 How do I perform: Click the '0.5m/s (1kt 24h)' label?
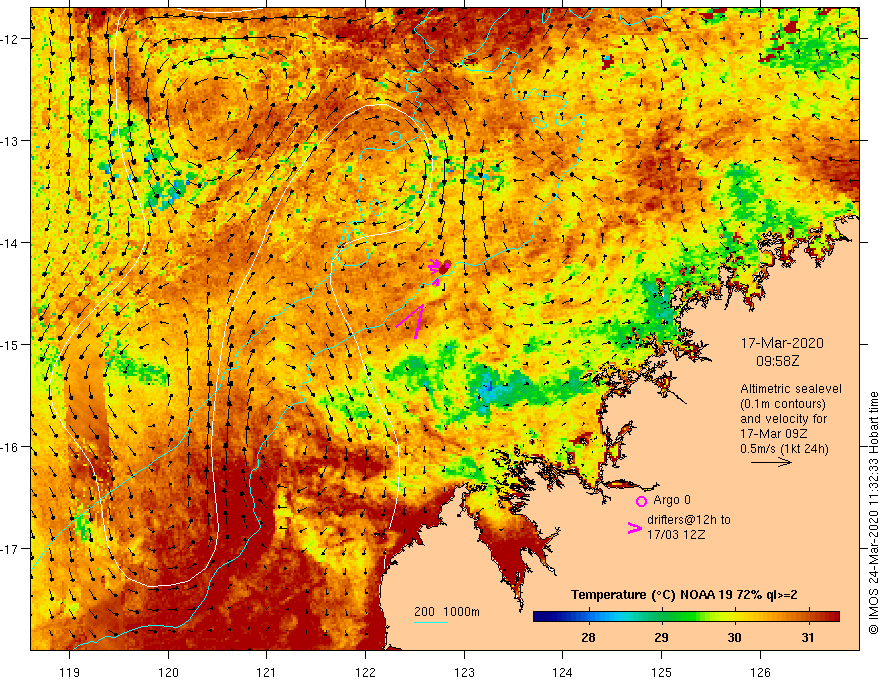click(x=784, y=449)
